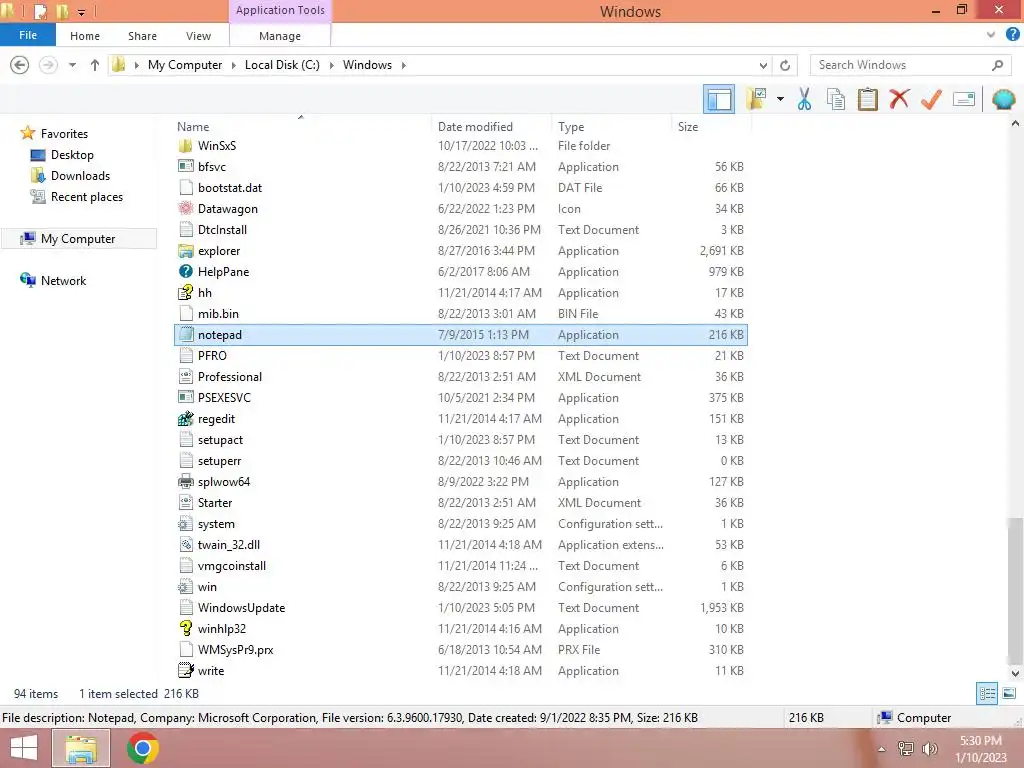Select the write application icon
This screenshot has width=1024, height=768.
point(185,671)
